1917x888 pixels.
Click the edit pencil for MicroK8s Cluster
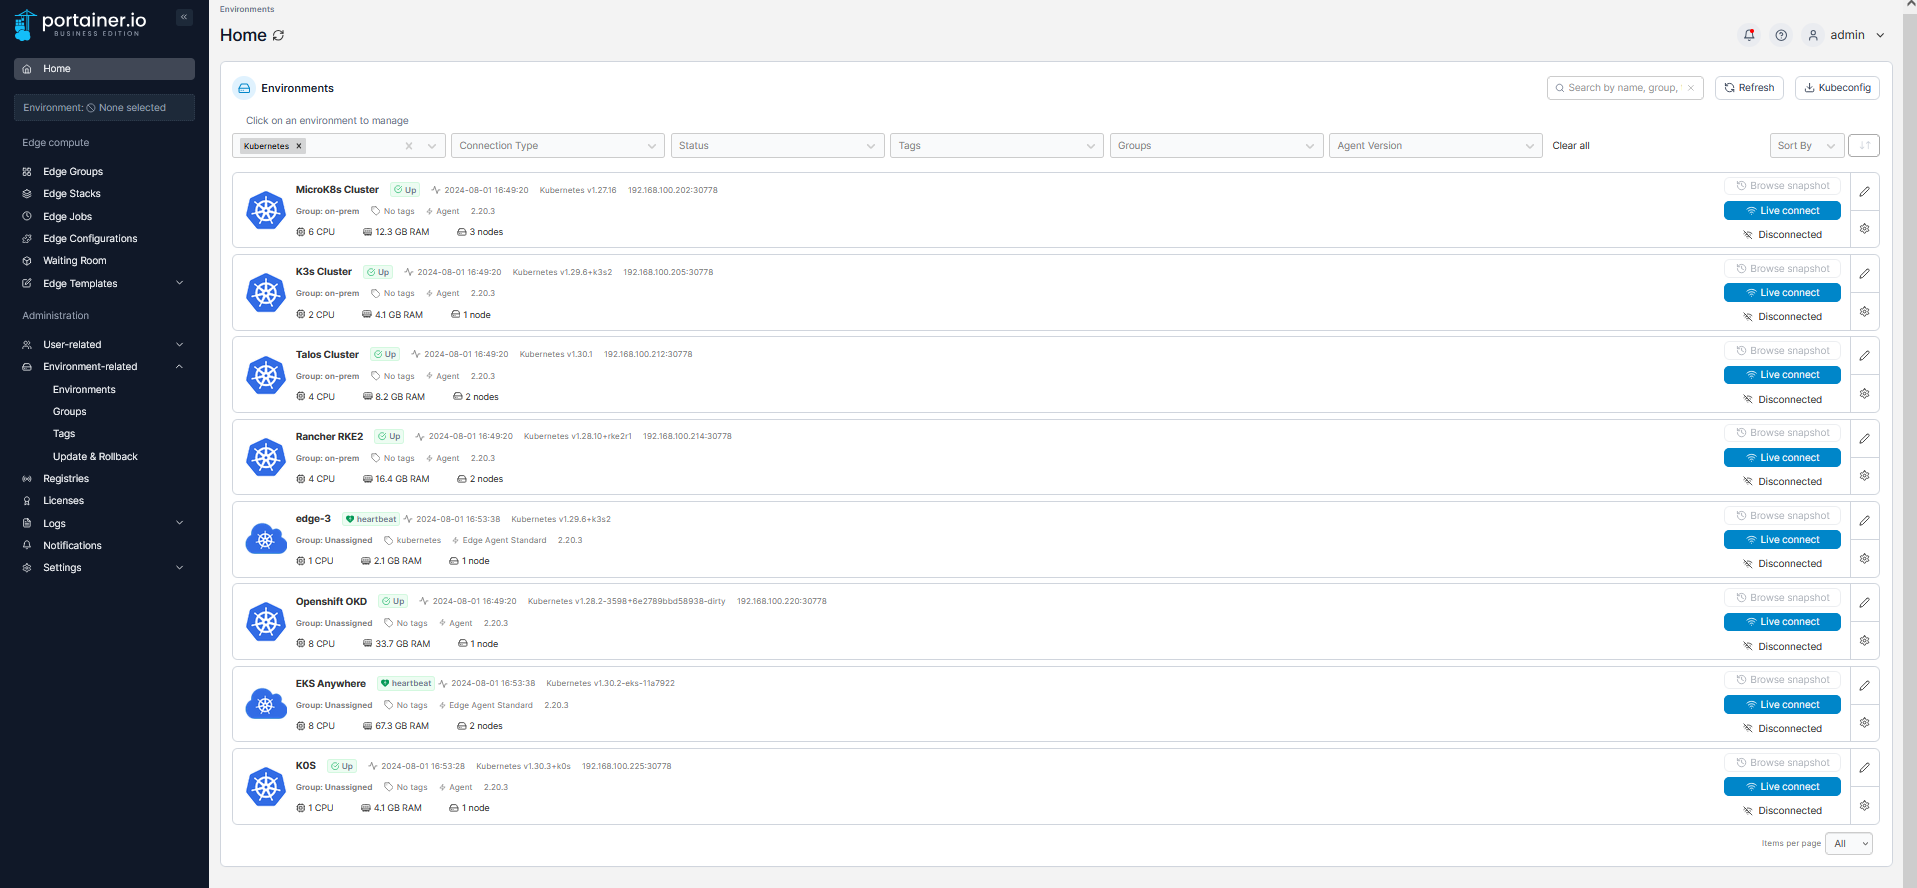(x=1864, y=191)
